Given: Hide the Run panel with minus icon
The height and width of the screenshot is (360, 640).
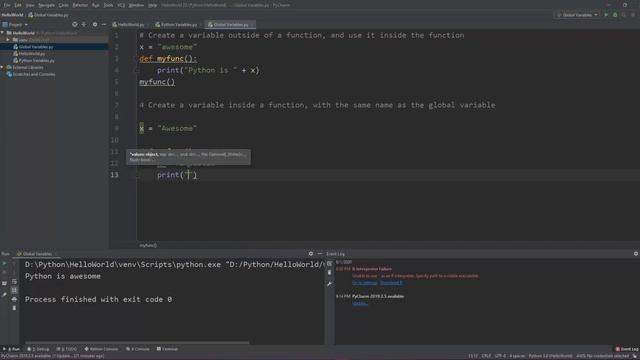Looking at the screenshot, I should (x=320, y=254).
